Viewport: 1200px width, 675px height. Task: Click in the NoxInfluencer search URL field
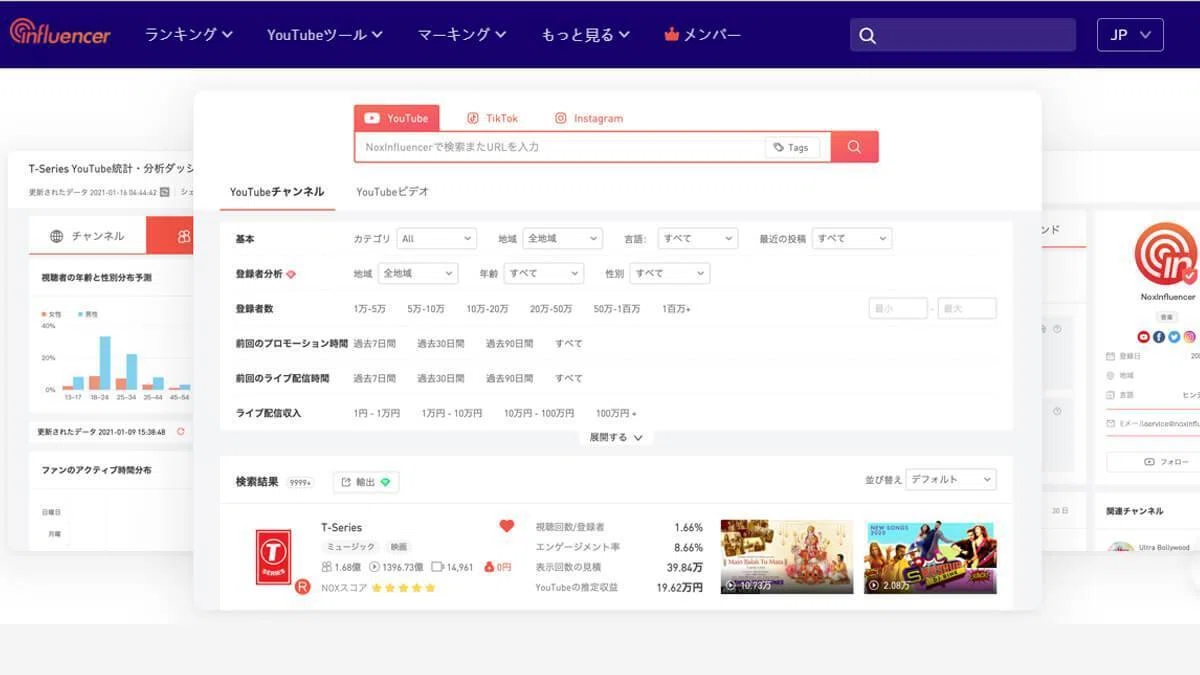[560, 147]
